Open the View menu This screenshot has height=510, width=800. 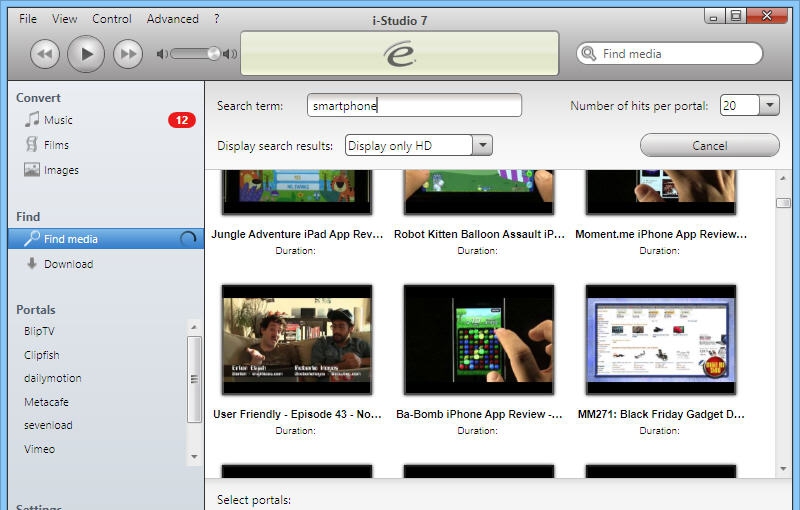tap(64, 19)
